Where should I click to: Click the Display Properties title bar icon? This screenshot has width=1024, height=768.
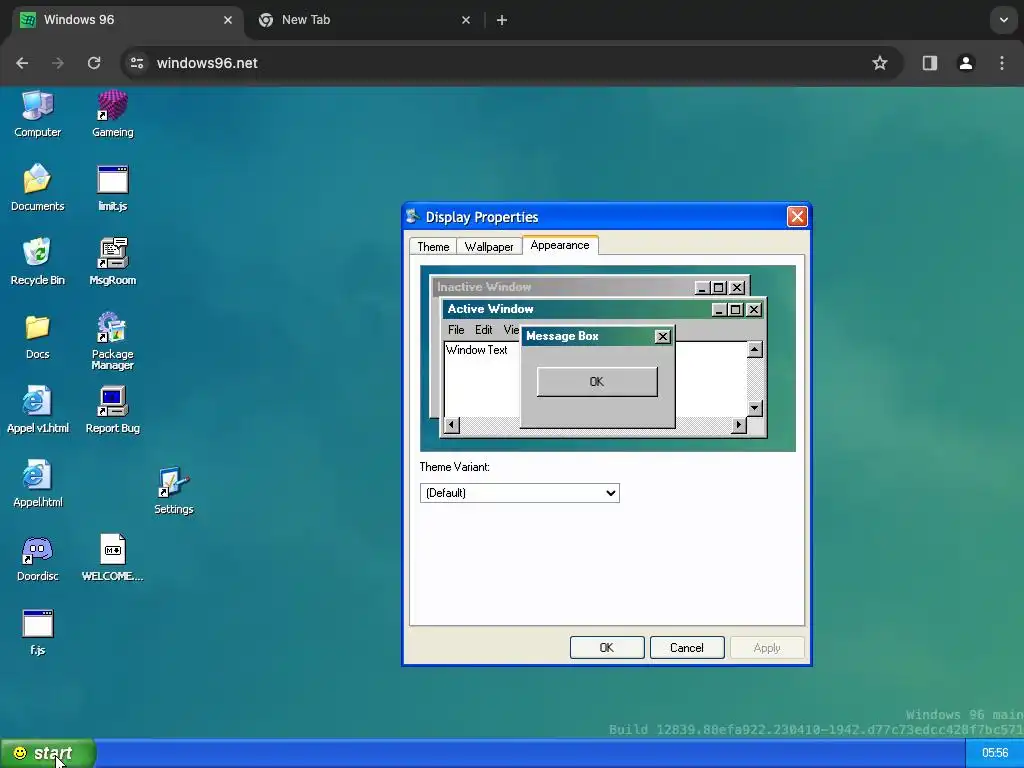click(412, 216)
